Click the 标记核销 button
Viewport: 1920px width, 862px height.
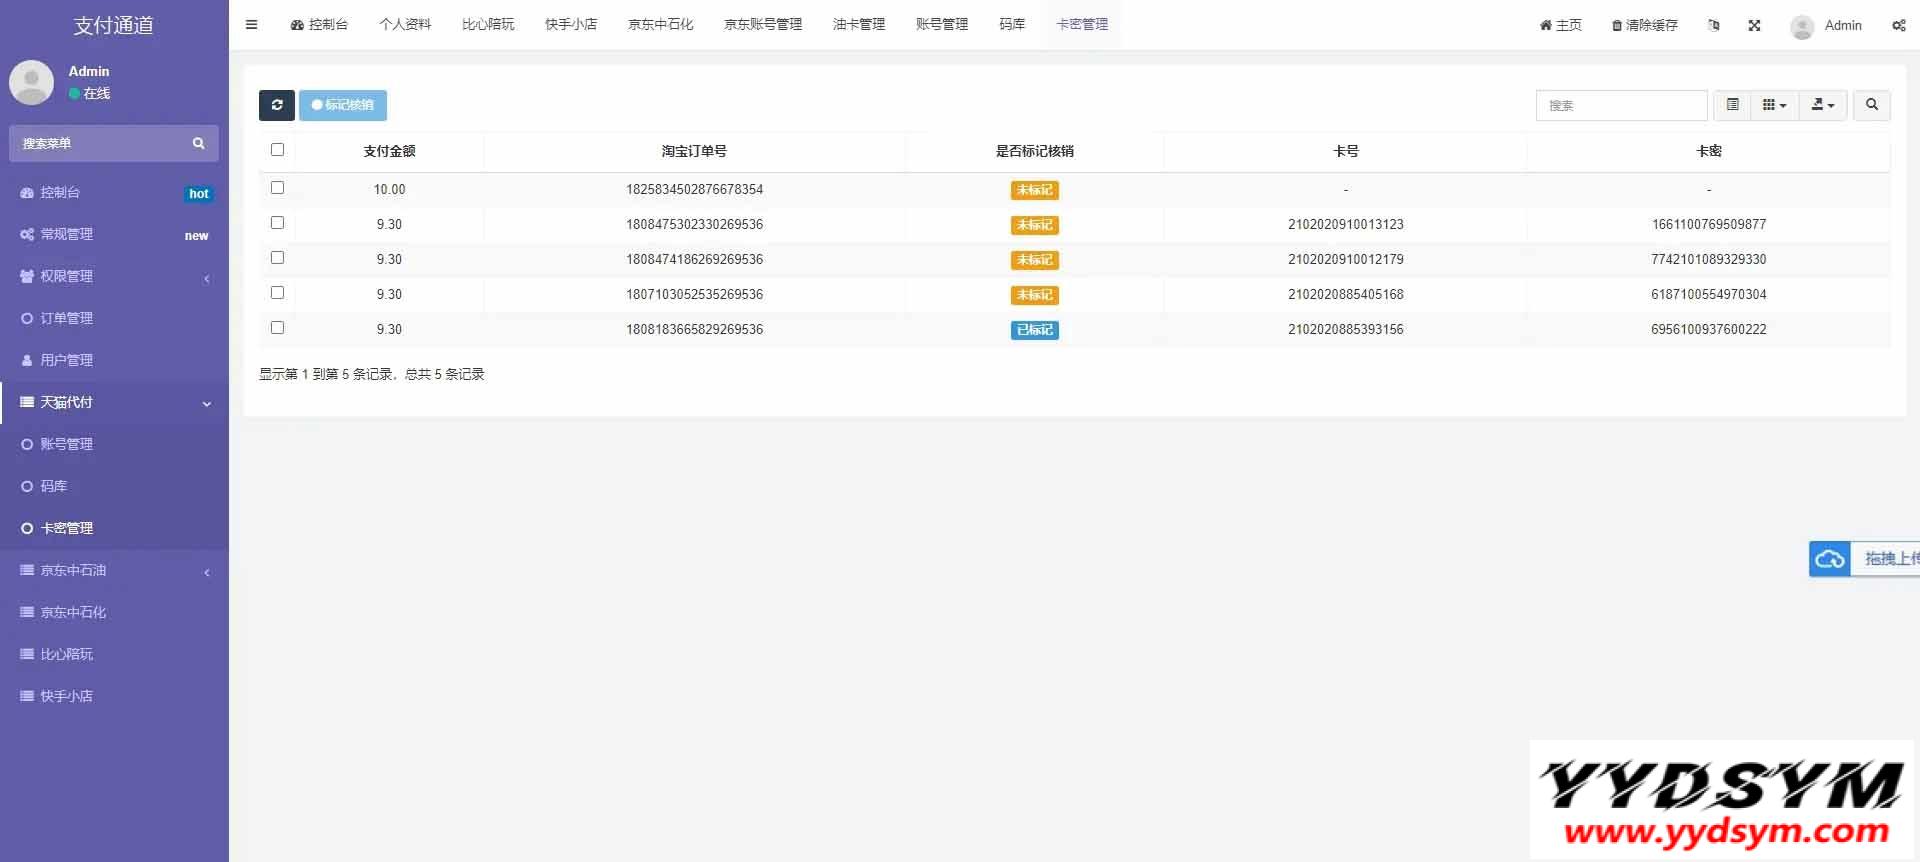click(342, 105)
